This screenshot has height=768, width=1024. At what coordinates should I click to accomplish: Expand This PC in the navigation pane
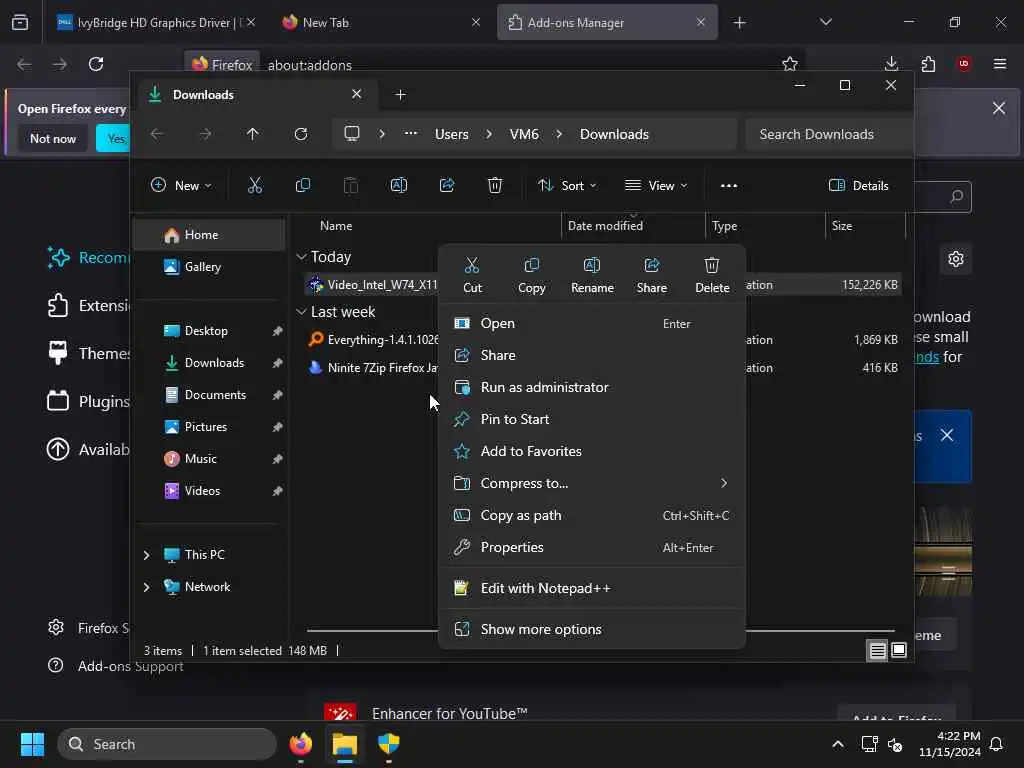(x=146, y=554)
